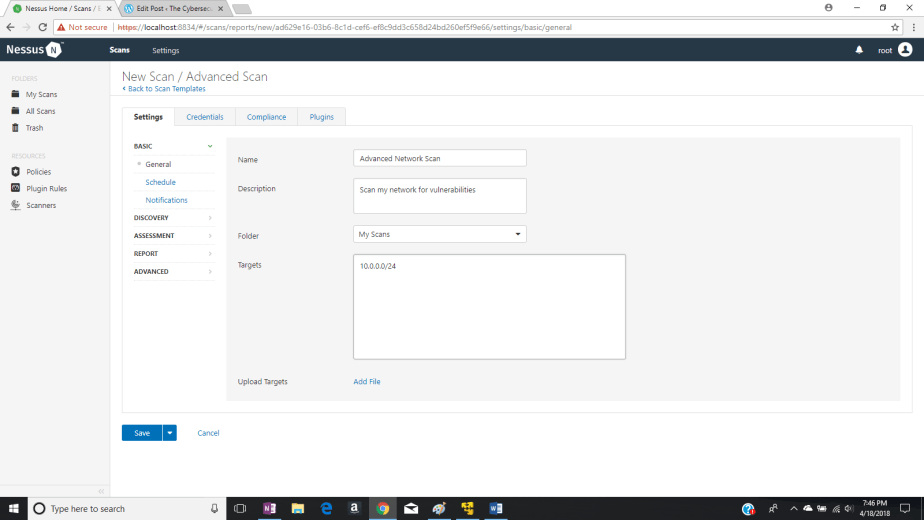Click Back to Scan Templates link
924x520 pixels.
[166, 89]
